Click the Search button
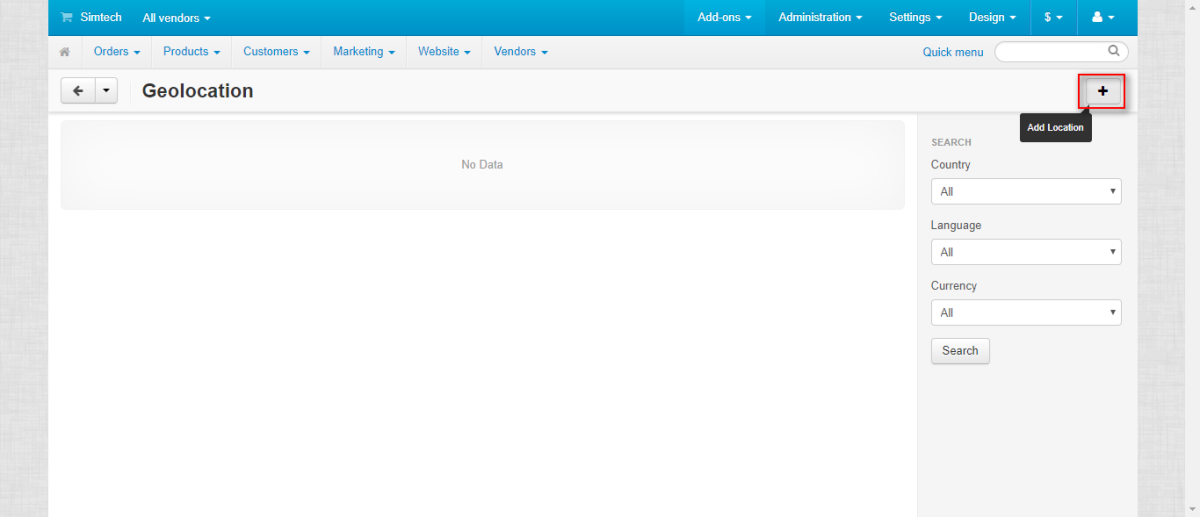This screenshot has height=517, width=1200. 960,351
